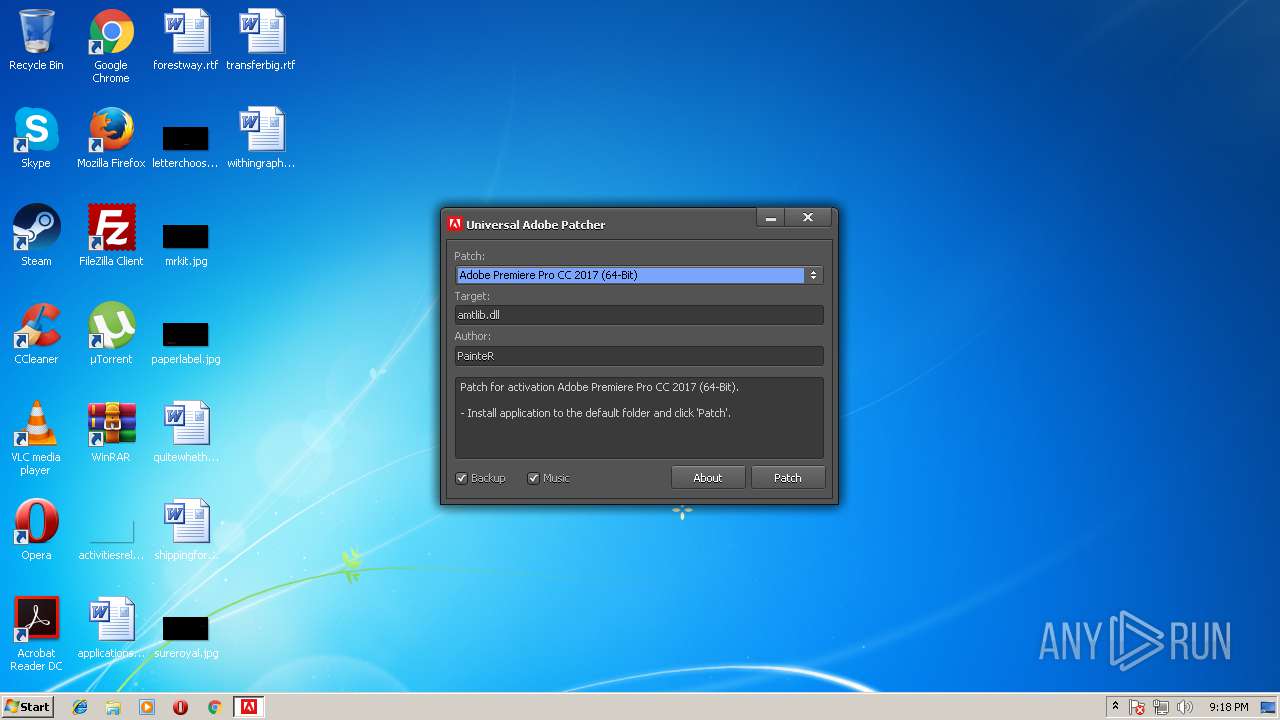The height and width of the screenshot is (720, 1280).
Task: Select the activitiesrel... file icon
Action: [111, 540]
